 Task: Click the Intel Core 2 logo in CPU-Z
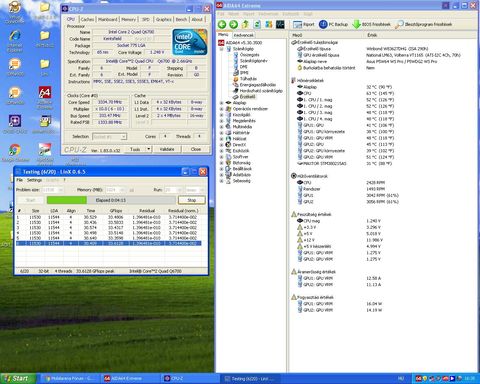click(190, 42)
